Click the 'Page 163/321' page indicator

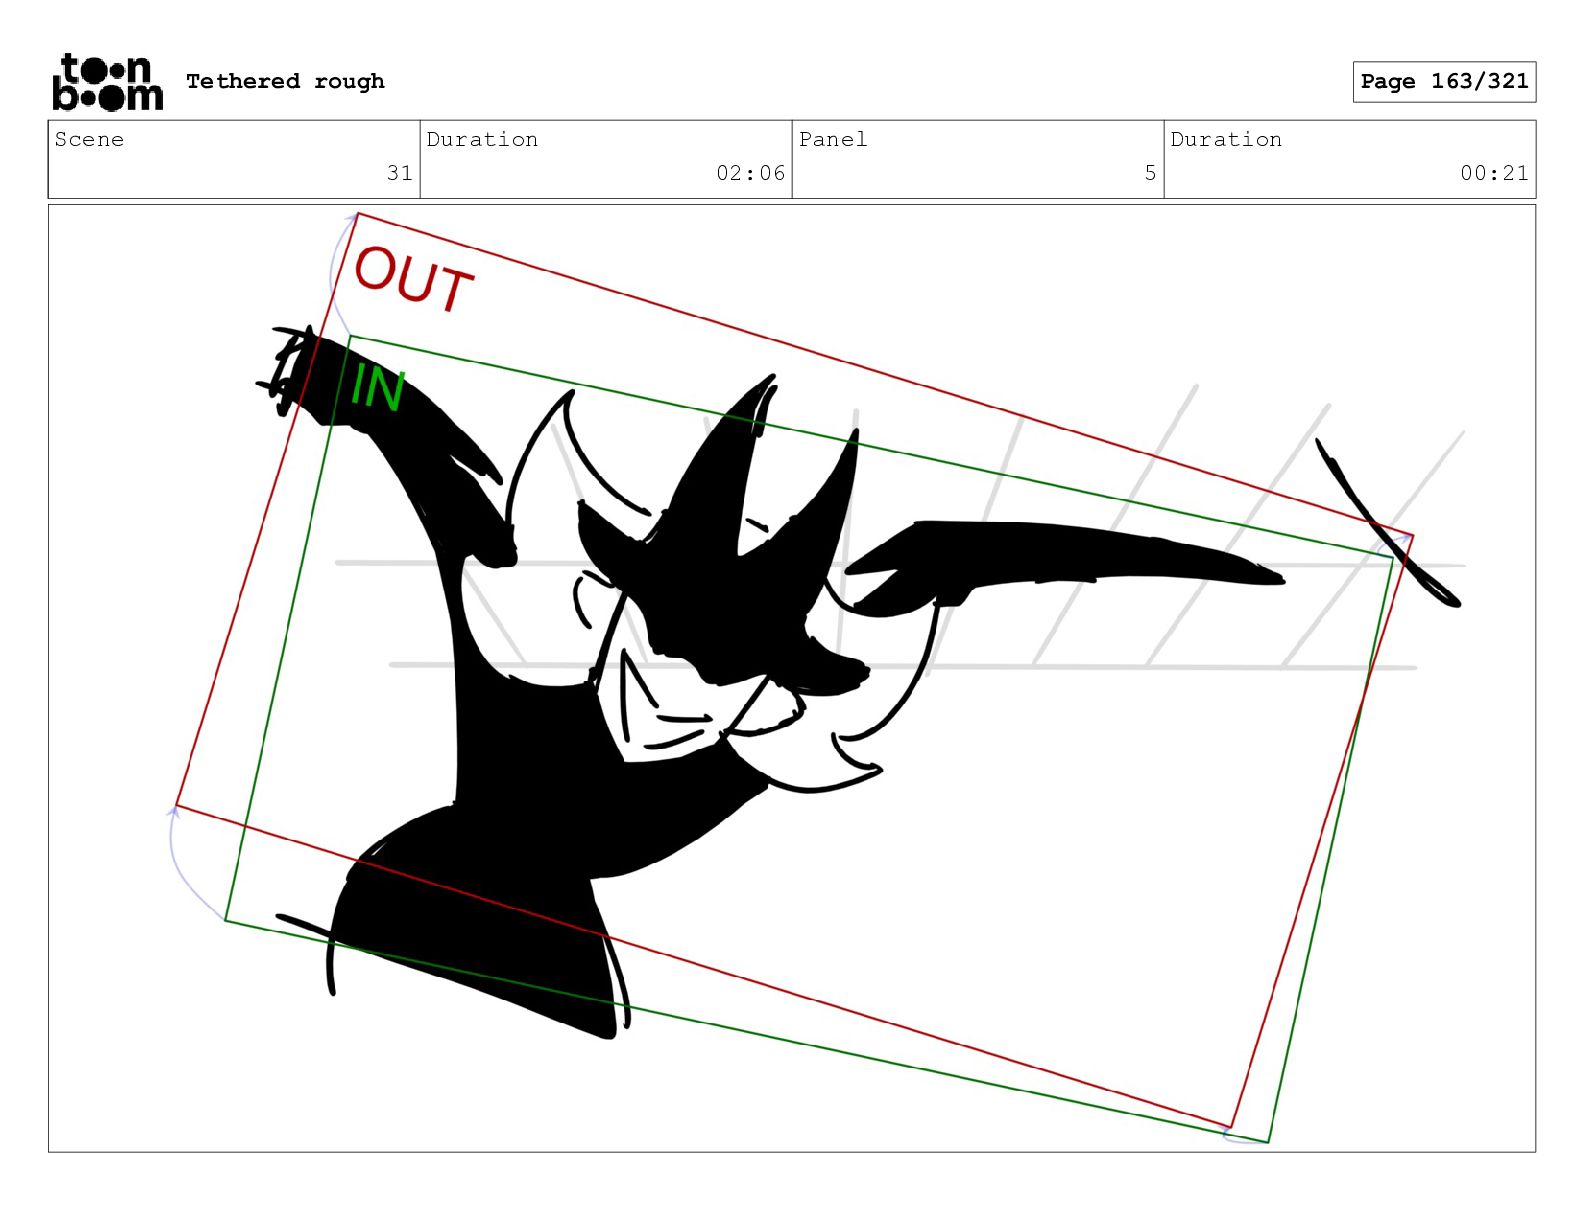[1444, 82]
